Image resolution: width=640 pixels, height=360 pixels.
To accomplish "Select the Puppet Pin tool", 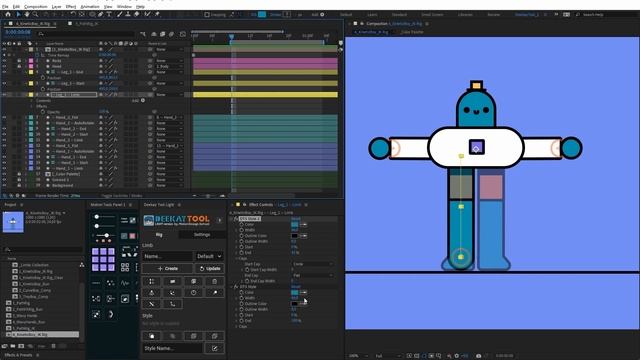I will [x=157, y=14].
